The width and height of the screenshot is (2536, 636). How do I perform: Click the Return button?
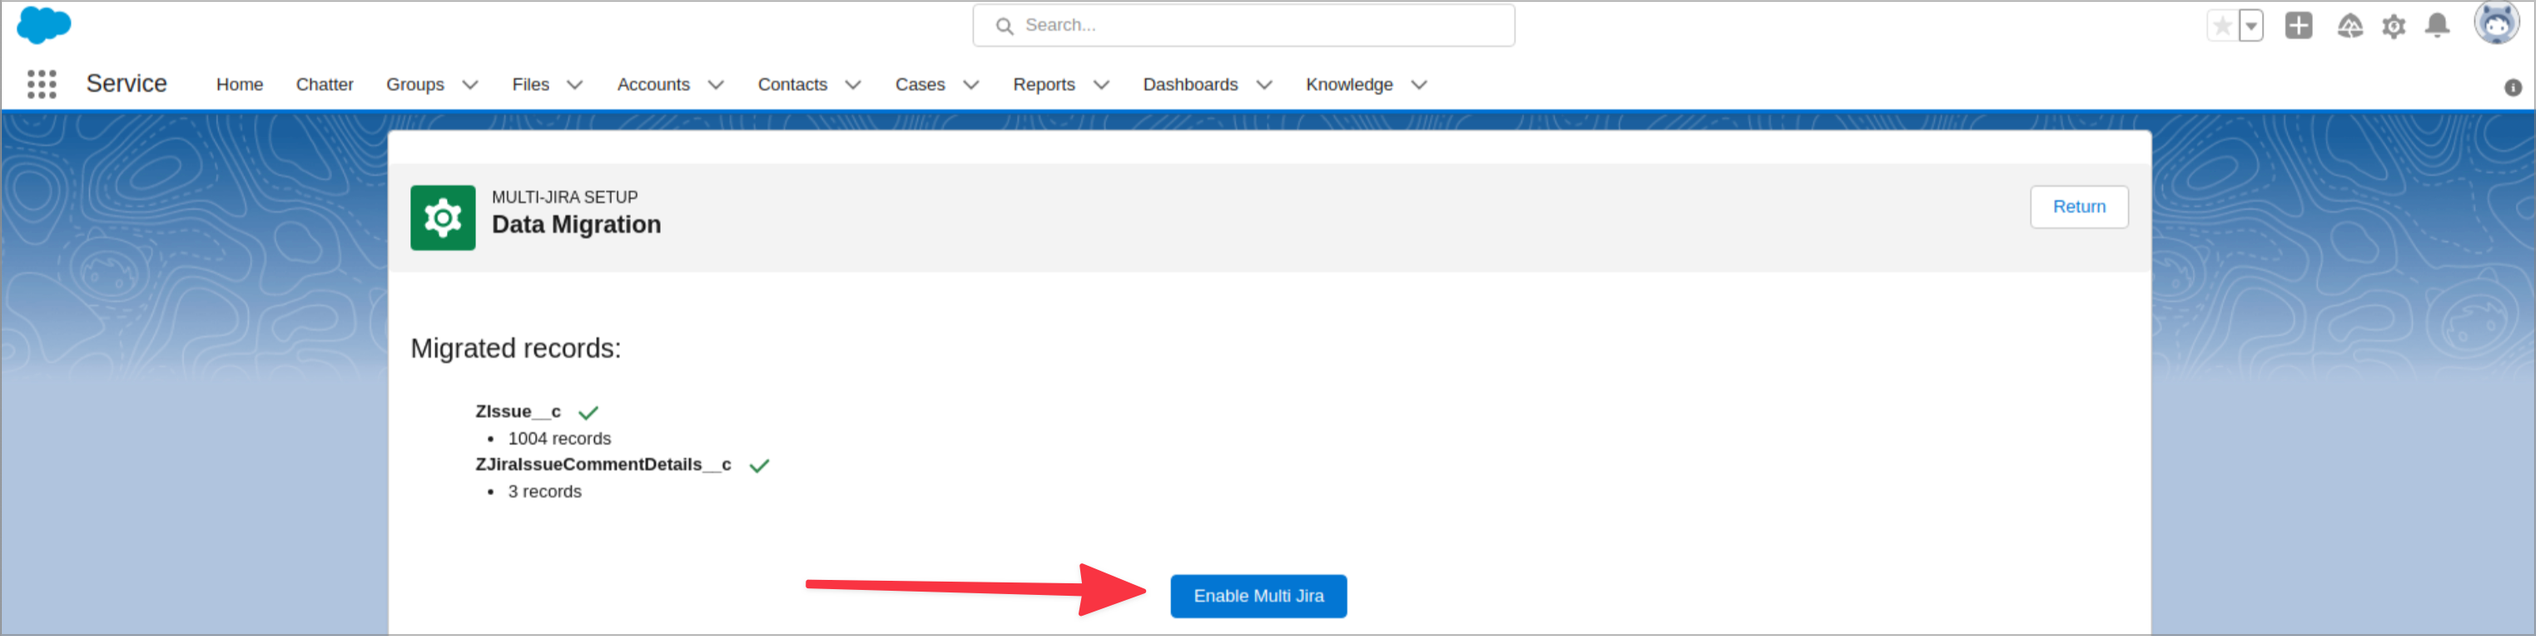(2078, 207)
